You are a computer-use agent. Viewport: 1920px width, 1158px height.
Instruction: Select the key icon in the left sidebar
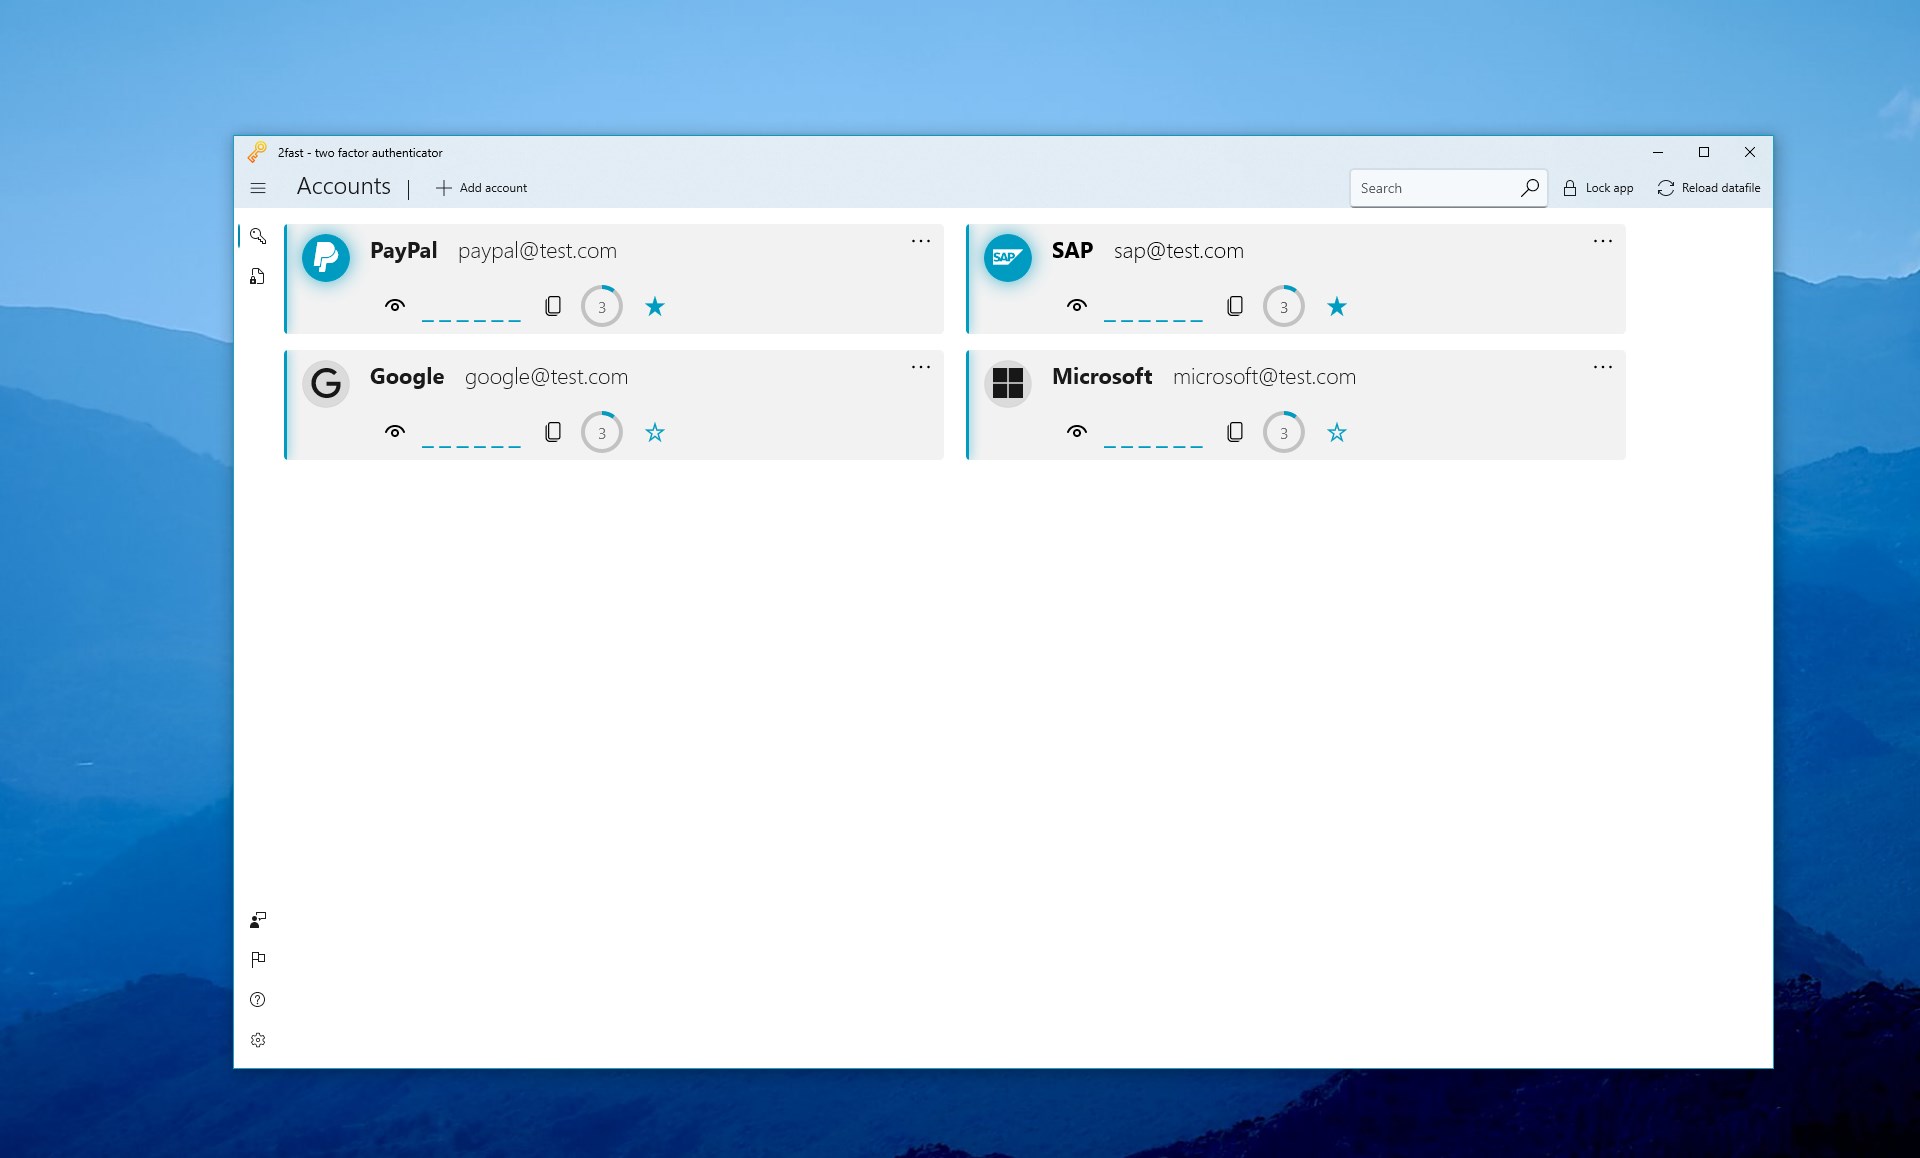[258, 236]
